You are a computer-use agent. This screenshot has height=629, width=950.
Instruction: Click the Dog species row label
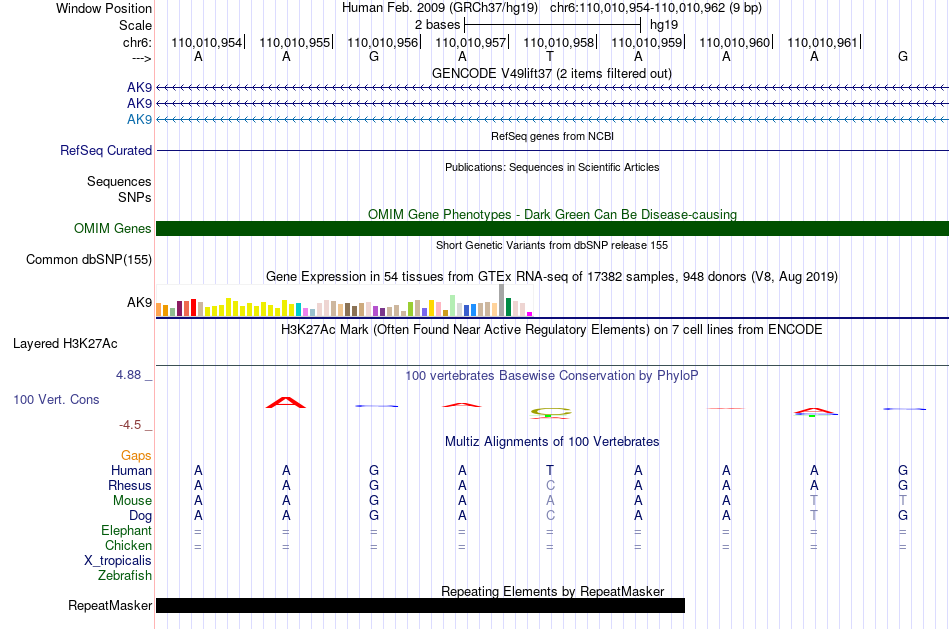coord(140,516)
